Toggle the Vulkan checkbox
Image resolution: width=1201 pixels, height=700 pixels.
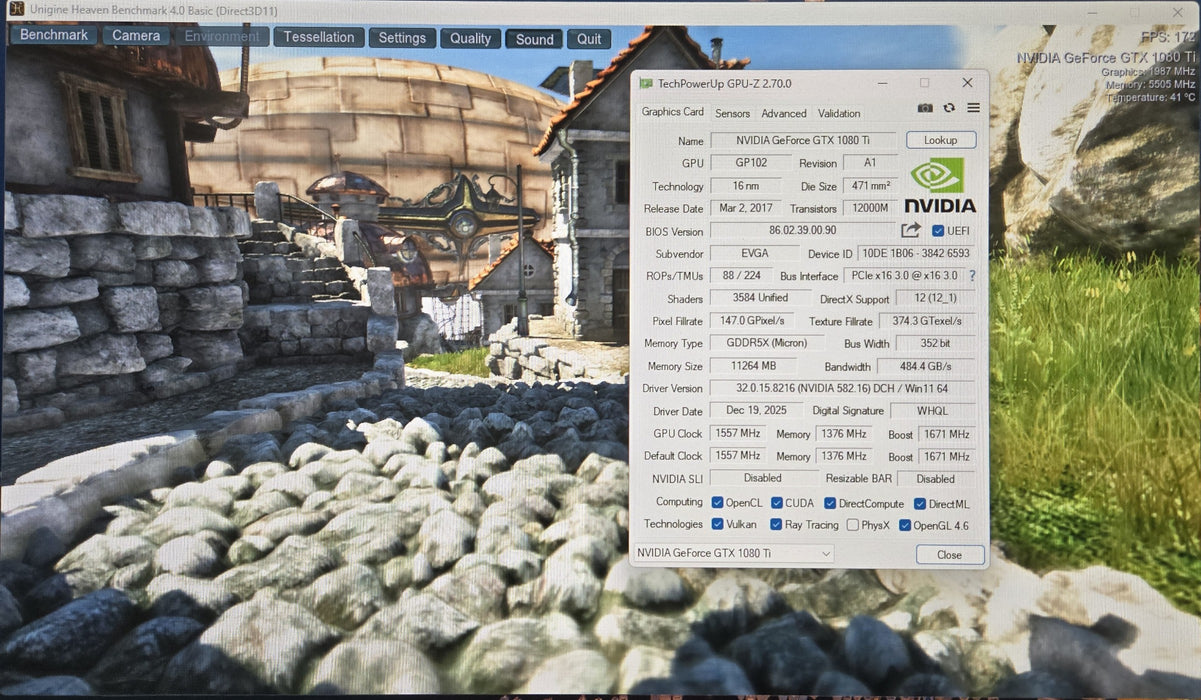coord(717,524)
